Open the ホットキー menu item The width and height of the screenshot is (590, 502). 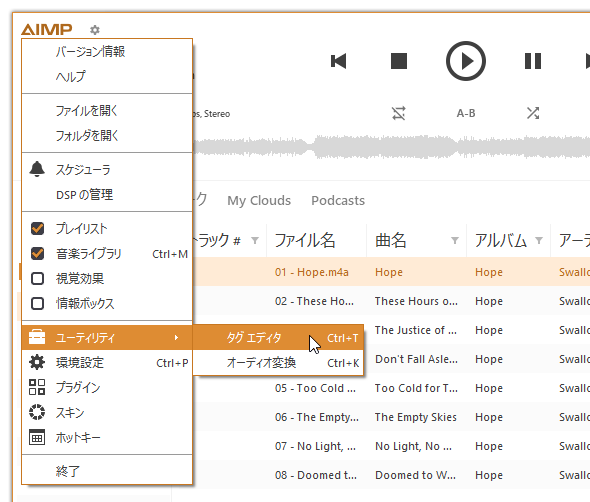click(107, 438)
